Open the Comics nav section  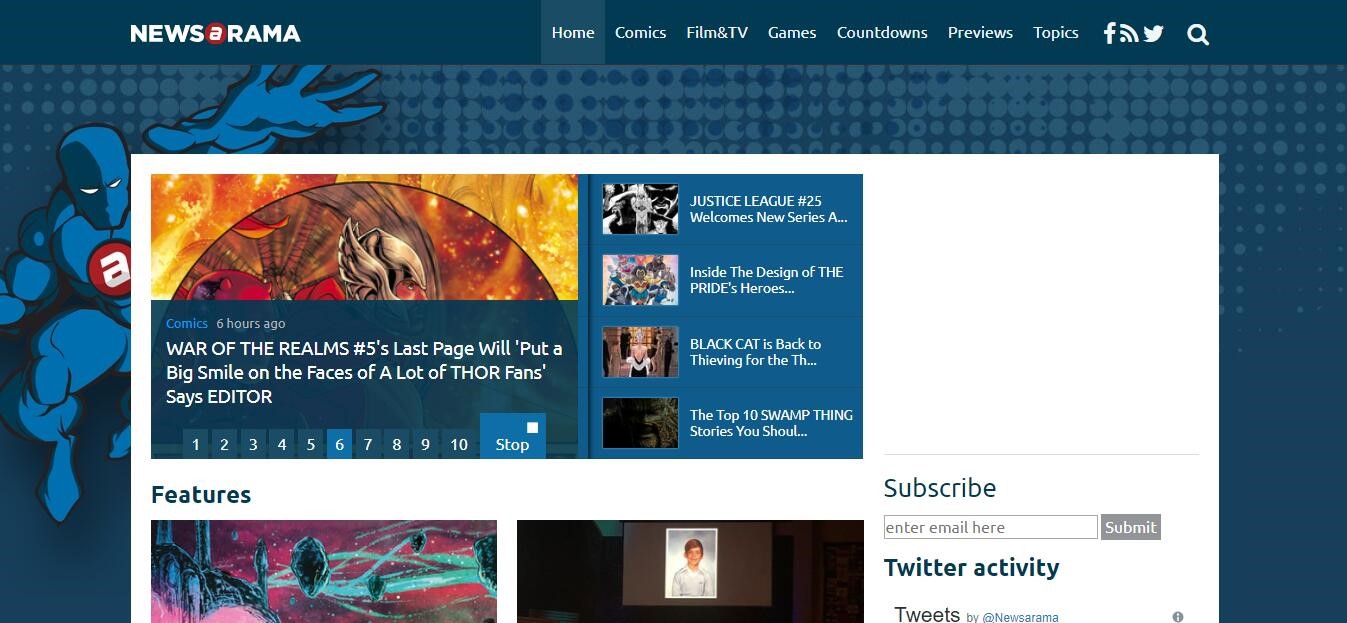click(640, 32)
